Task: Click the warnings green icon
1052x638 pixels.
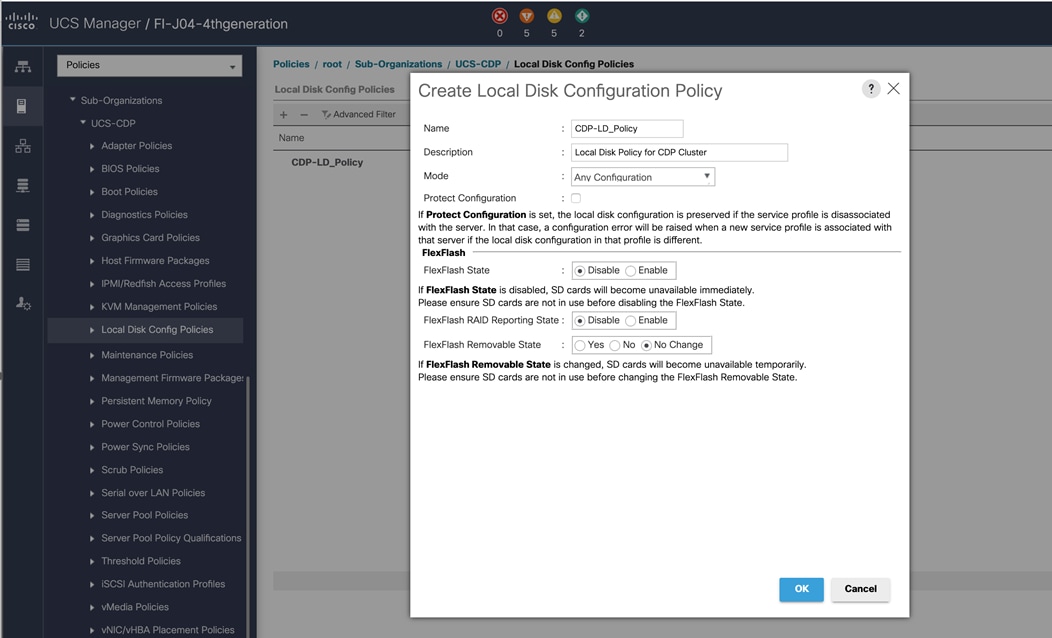Action: [x=582, y=16]
